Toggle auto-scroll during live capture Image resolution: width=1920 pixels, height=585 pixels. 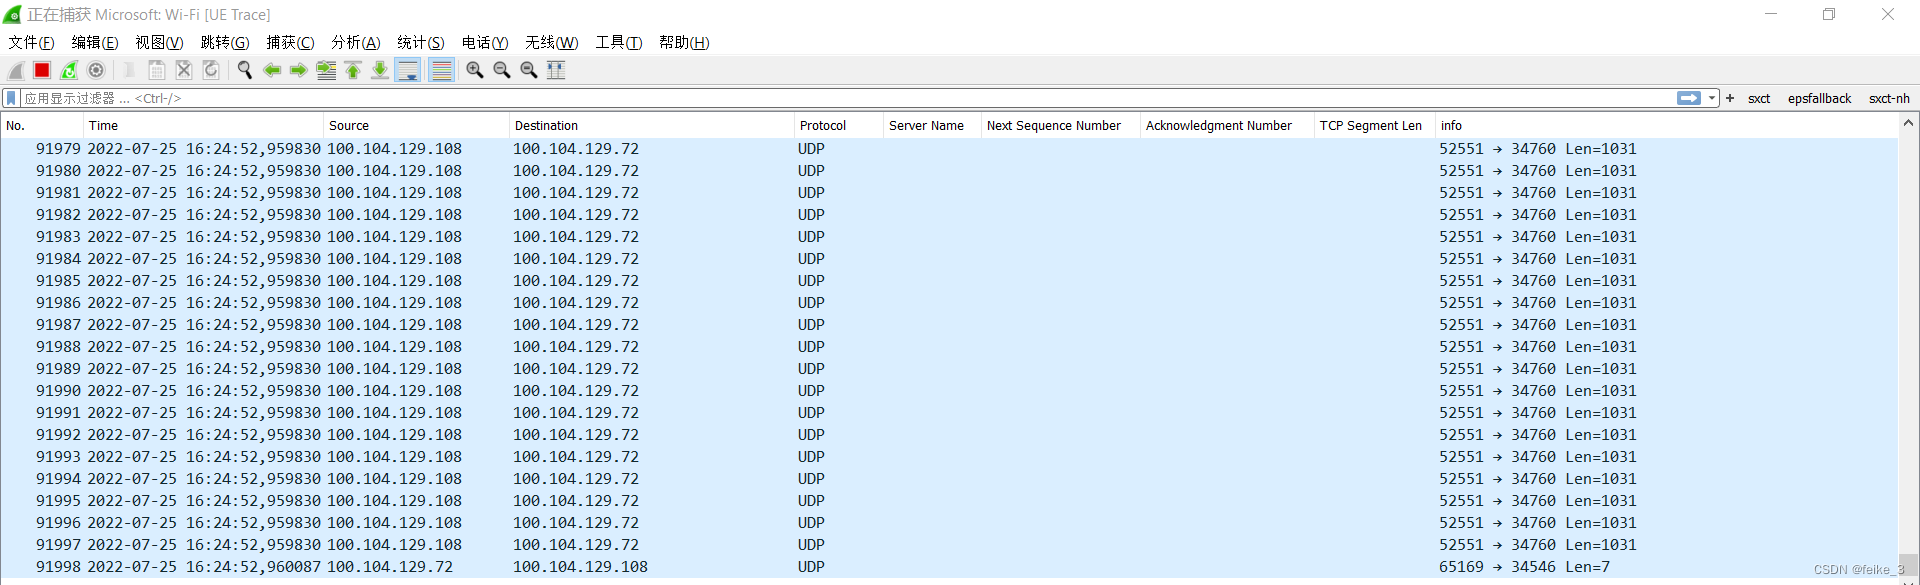point(408,70)
